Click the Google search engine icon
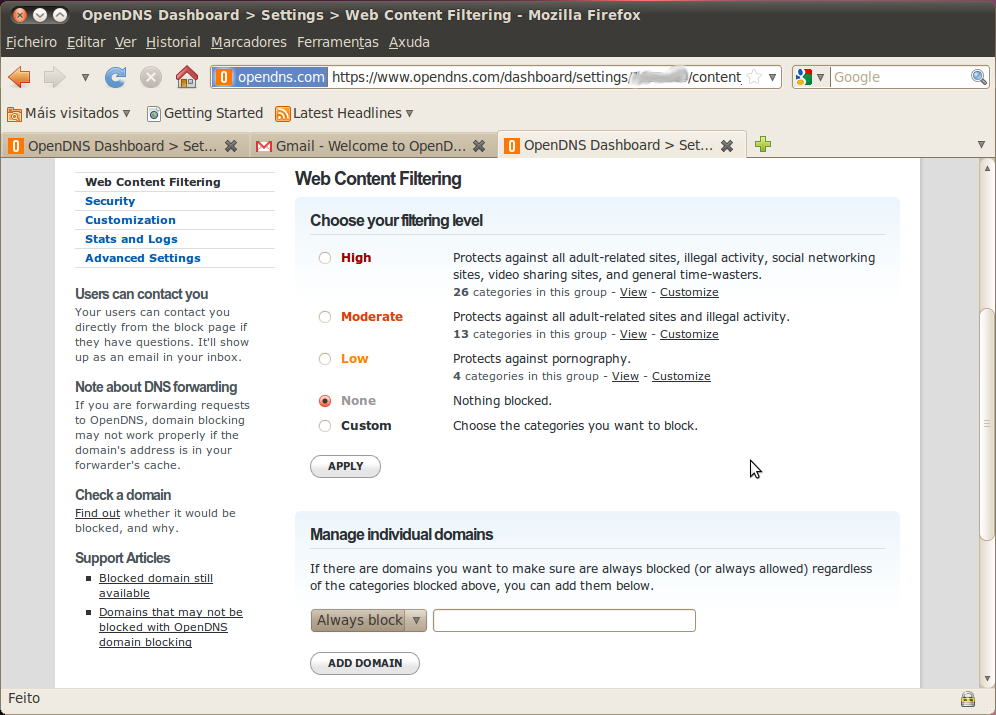 (x=803, y=77)
